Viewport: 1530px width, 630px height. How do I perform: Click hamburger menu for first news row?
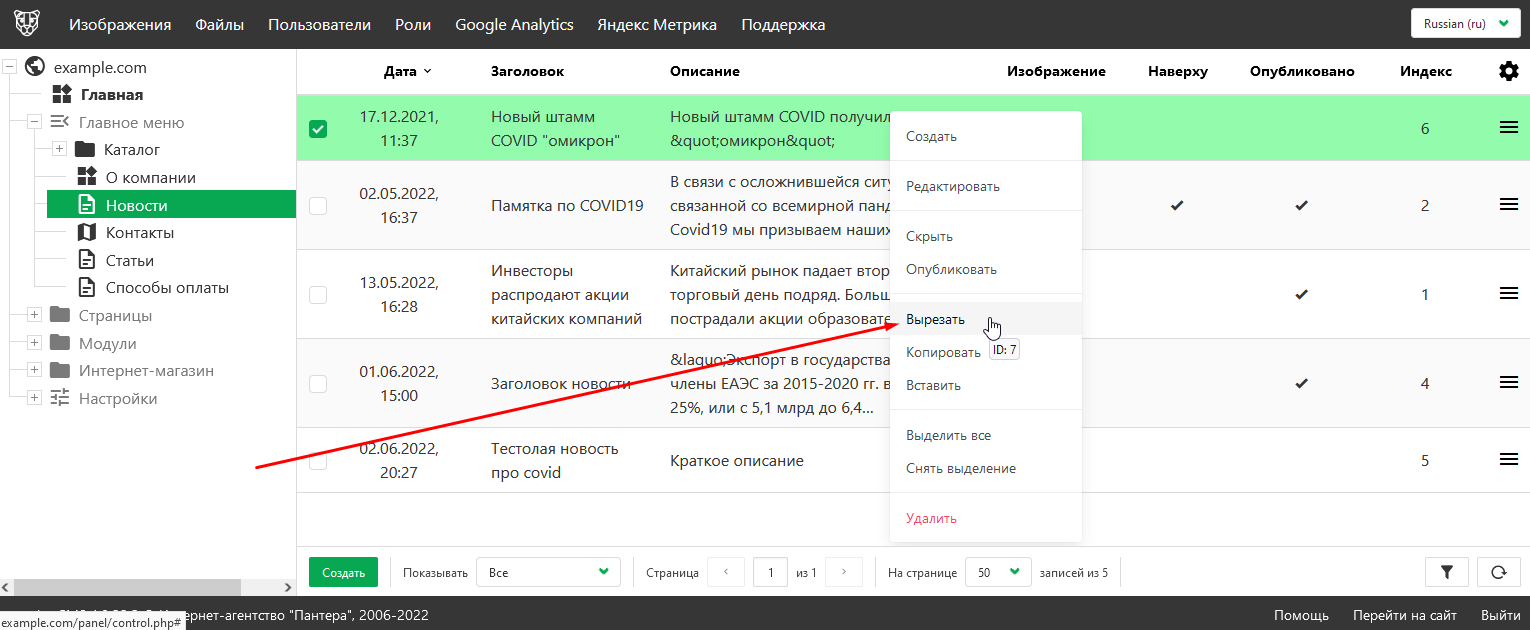pyautogui.click(x=1508, y=127)
